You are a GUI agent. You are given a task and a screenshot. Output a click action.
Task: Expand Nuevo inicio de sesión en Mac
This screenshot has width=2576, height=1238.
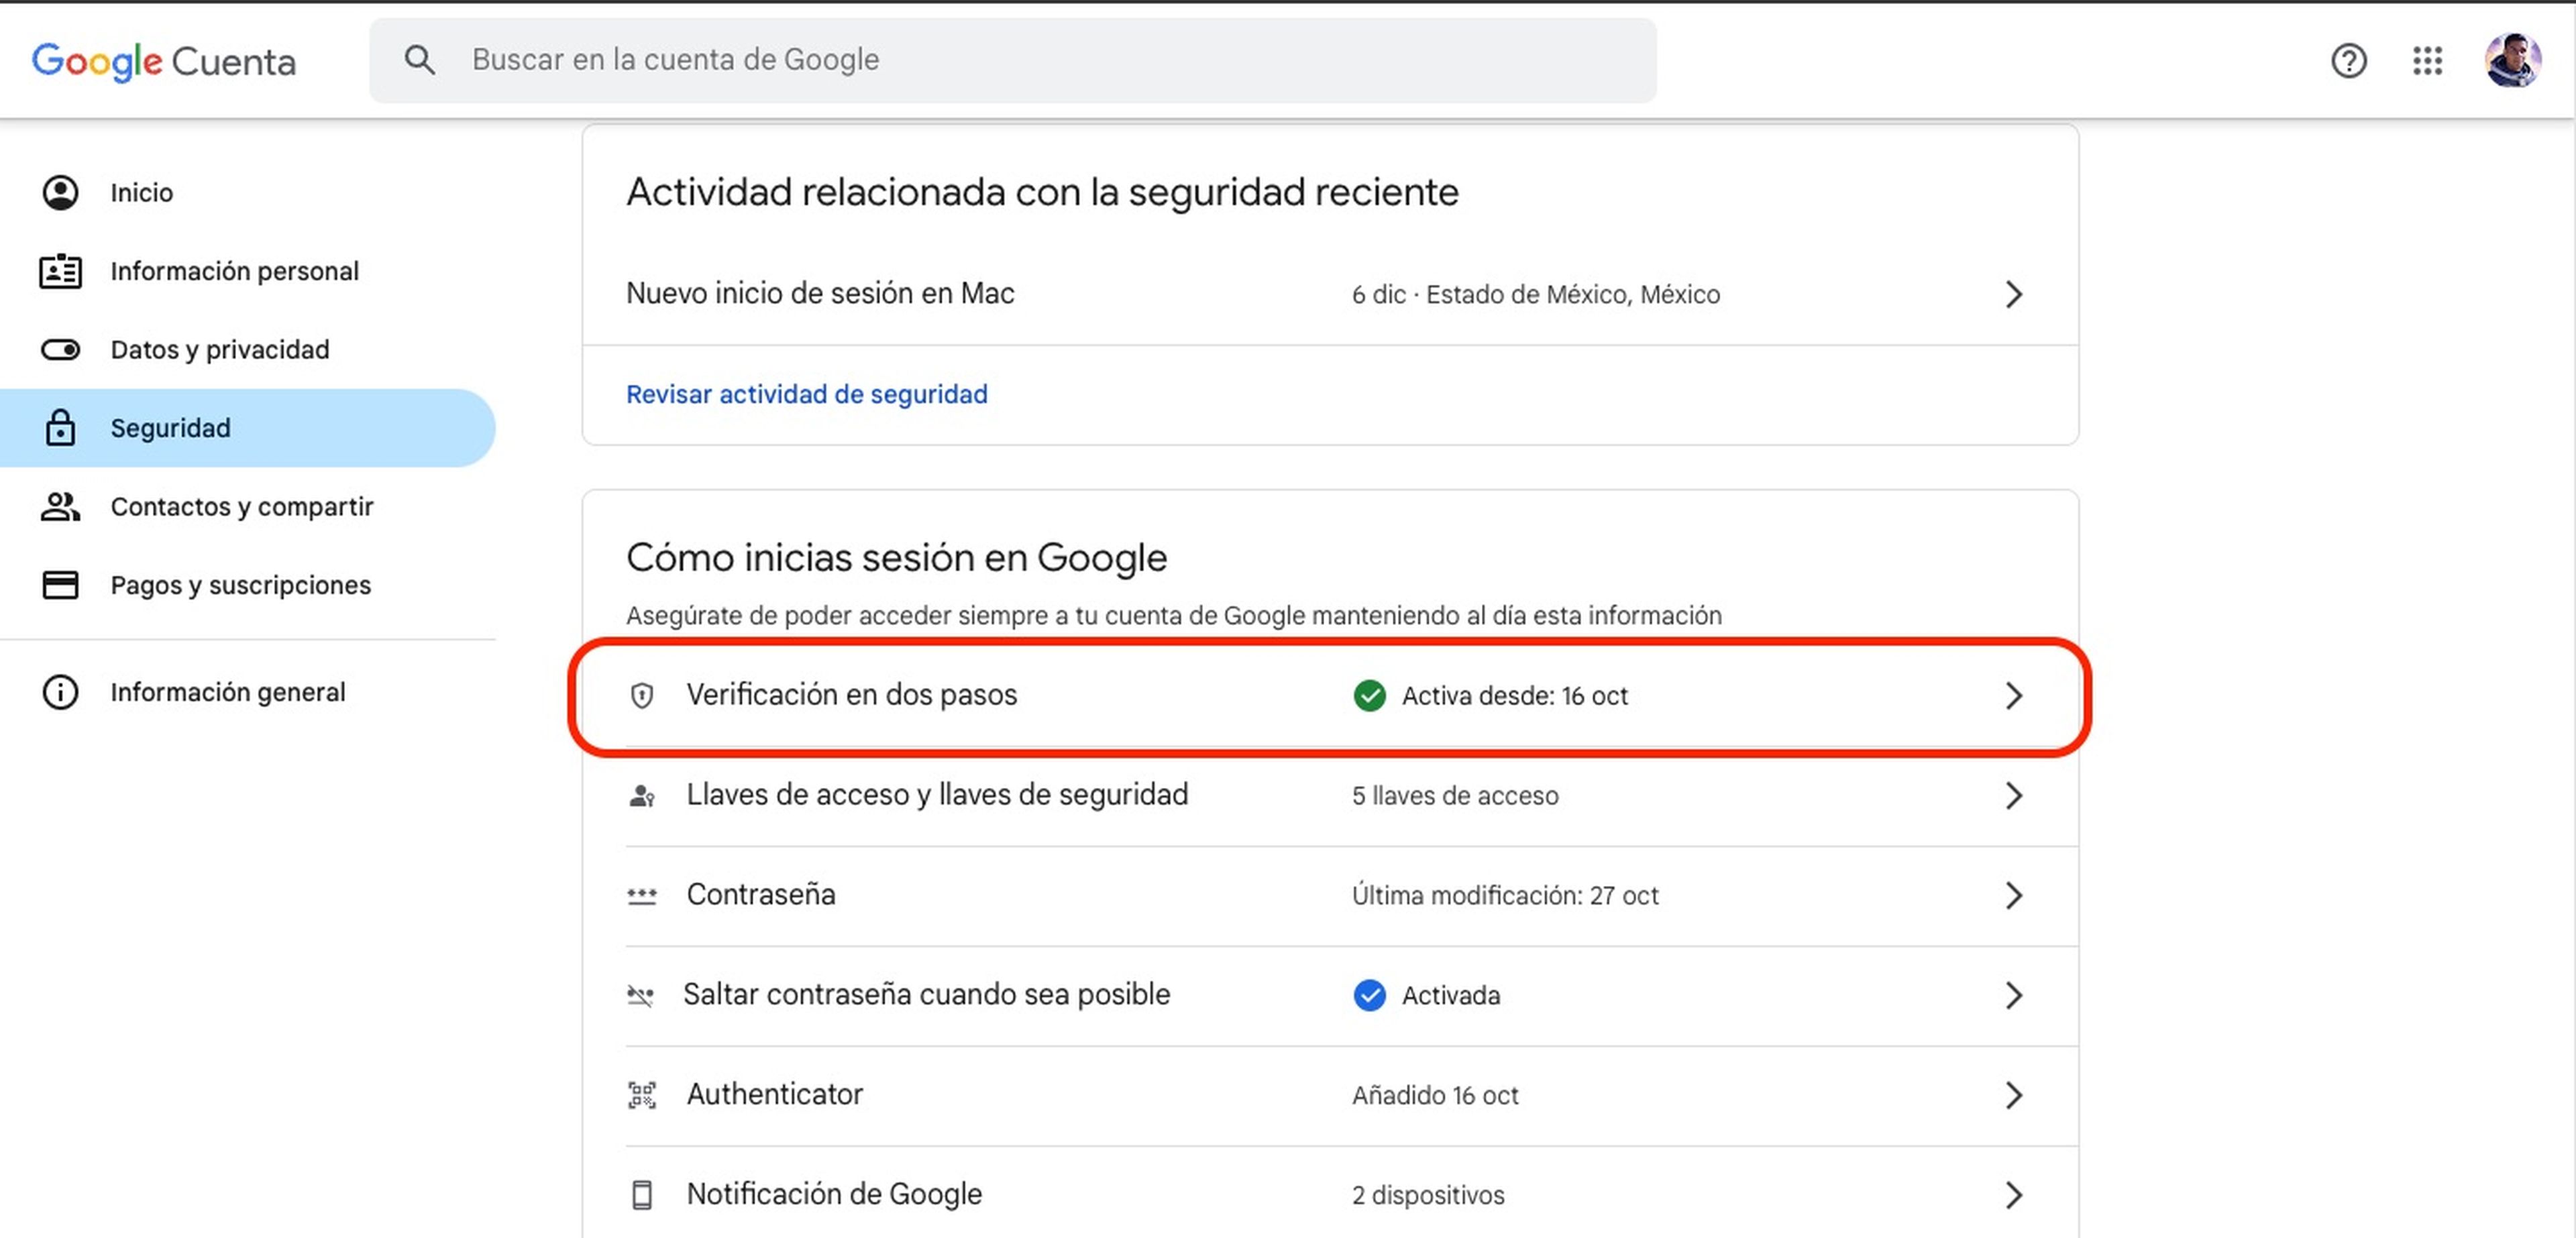coord(2013,294)
